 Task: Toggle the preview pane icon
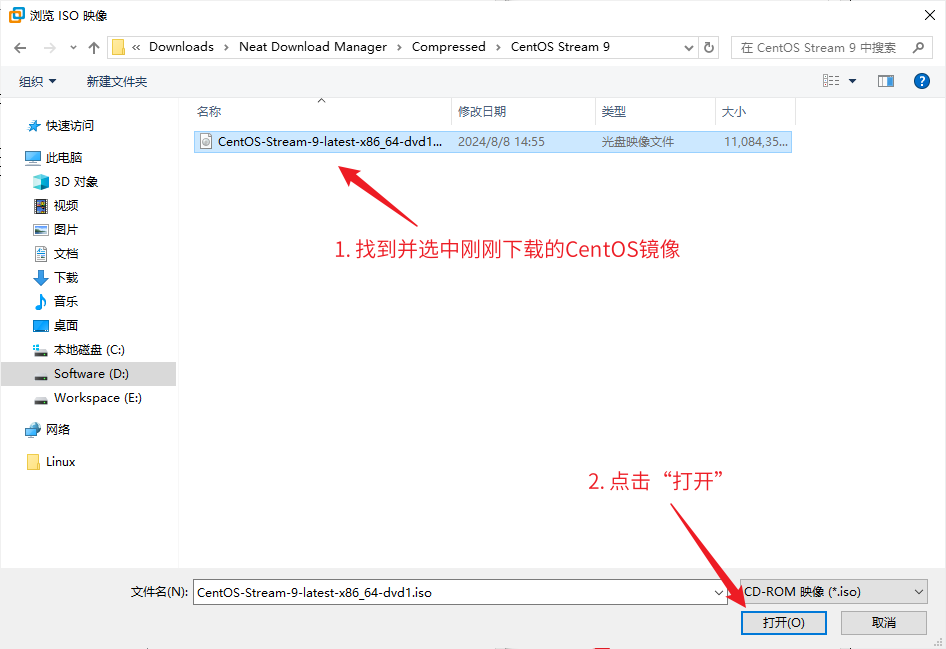[885, 81]
